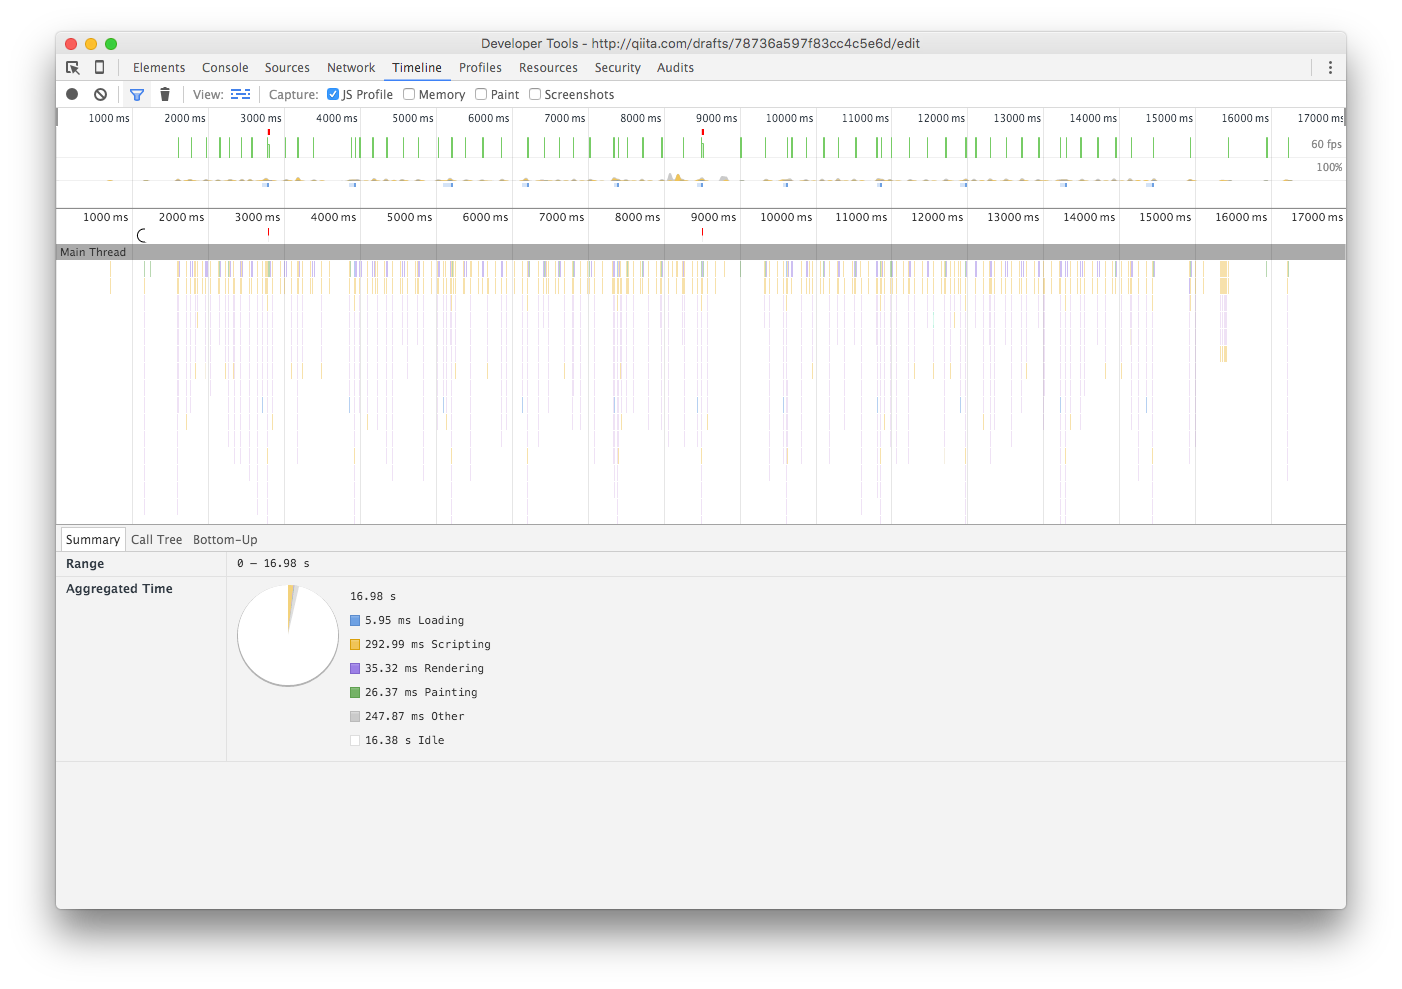Click the record timeline button
The image size is (1402, 989).
(x=71, y=93)
